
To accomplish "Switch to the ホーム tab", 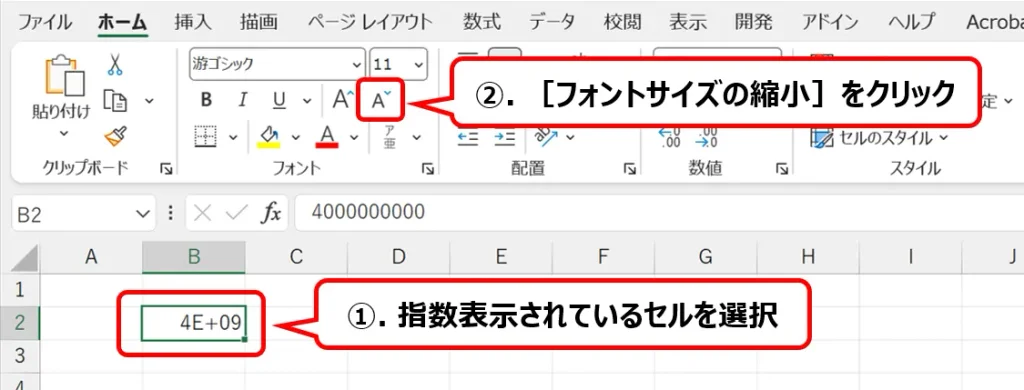I will point(122,22).
